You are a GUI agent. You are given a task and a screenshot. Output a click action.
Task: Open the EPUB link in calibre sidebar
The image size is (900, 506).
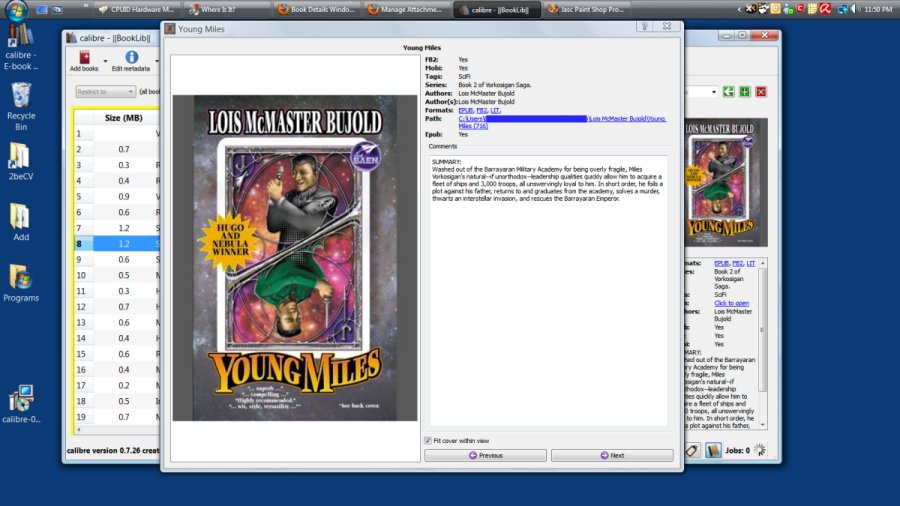[721, 263]
